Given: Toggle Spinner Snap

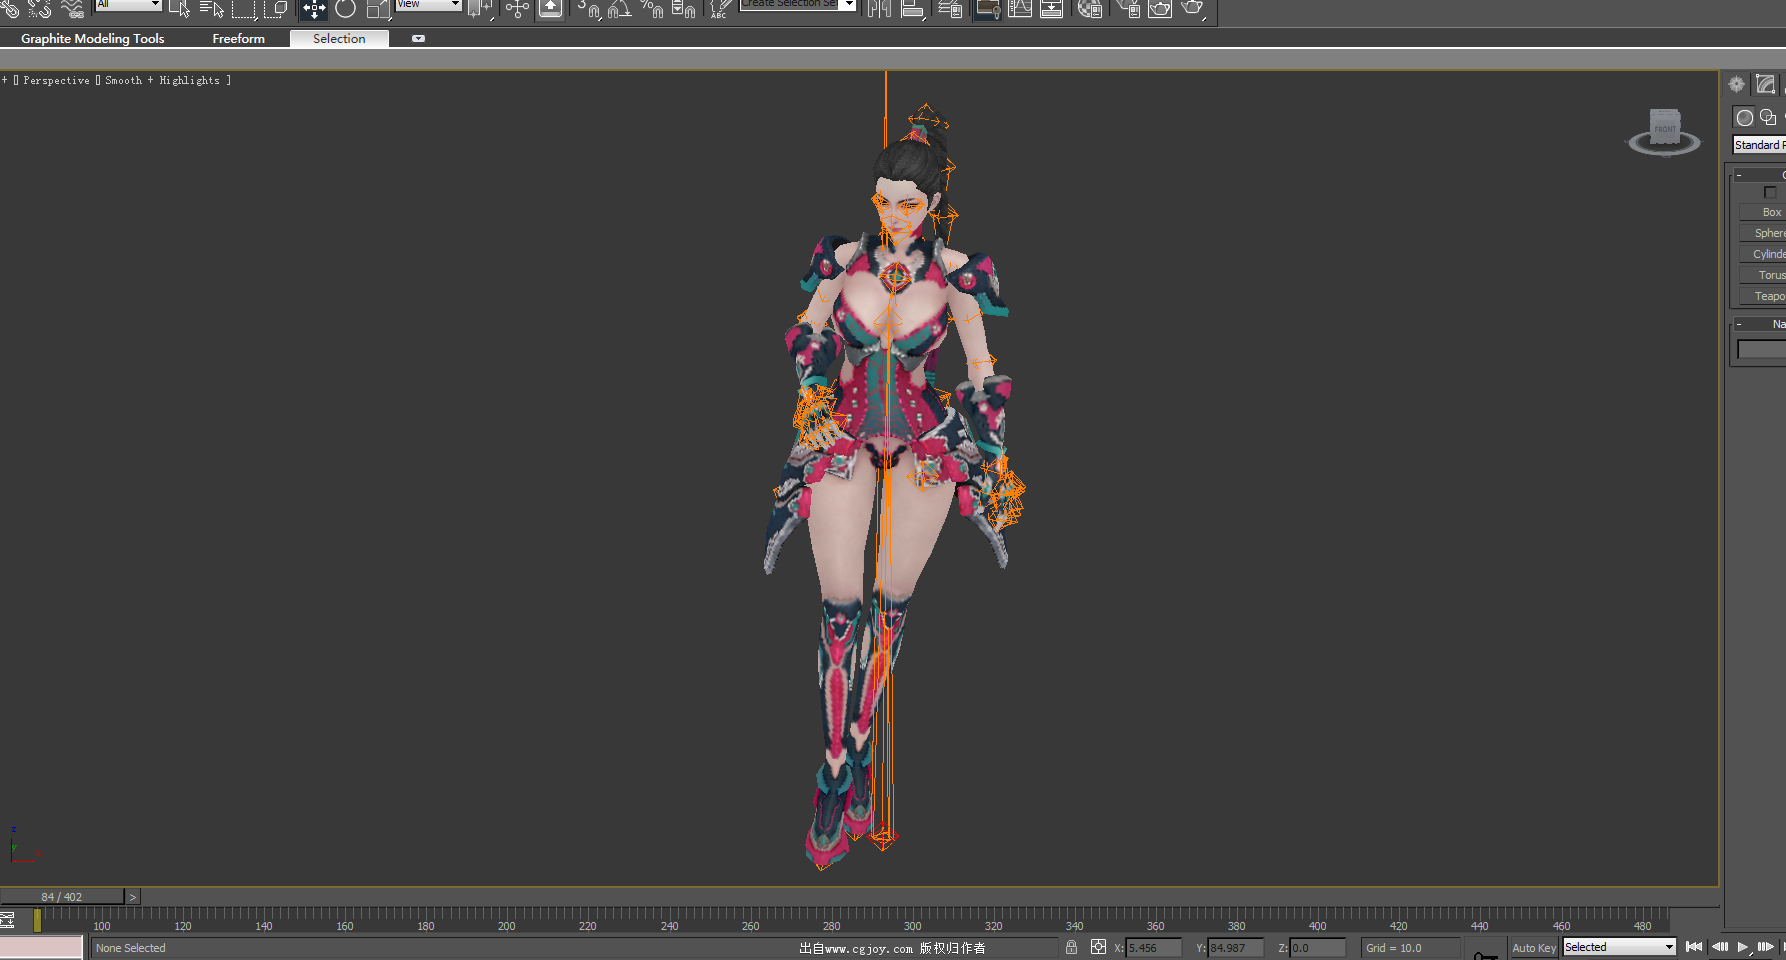Looking at the screenshot, I should (x=684, y=9).
